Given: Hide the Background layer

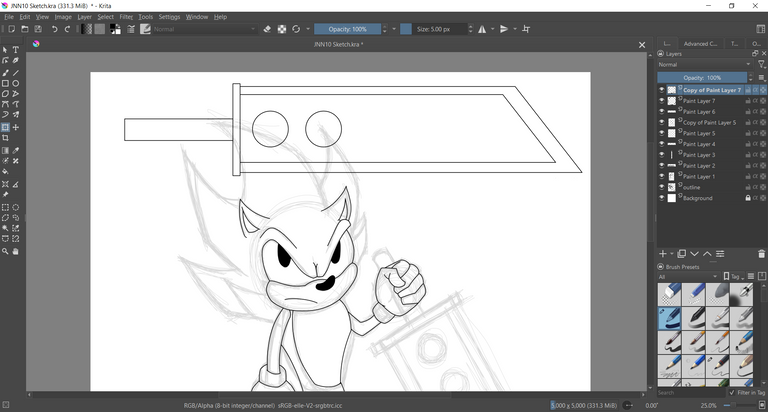Looking at the screenshot, I should (662, 198).
